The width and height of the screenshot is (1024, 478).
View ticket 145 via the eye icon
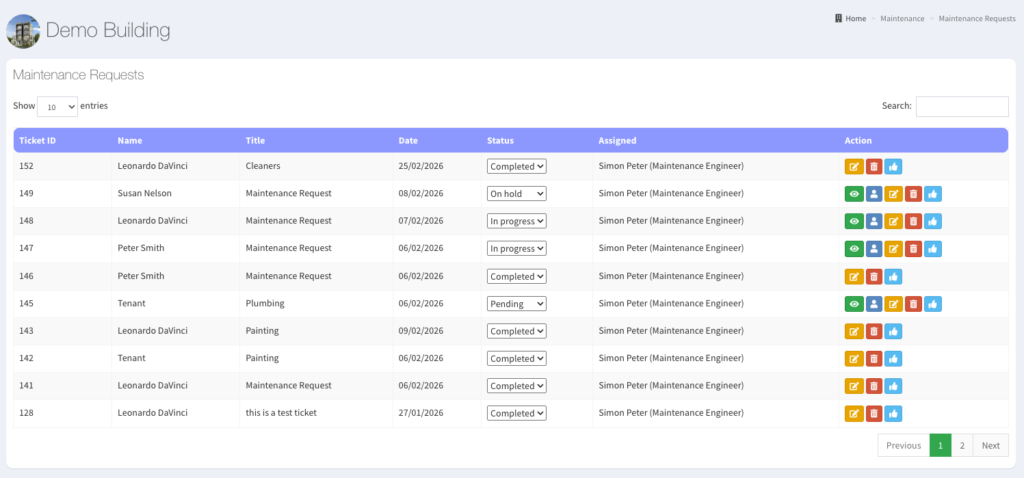click(854, 304)
